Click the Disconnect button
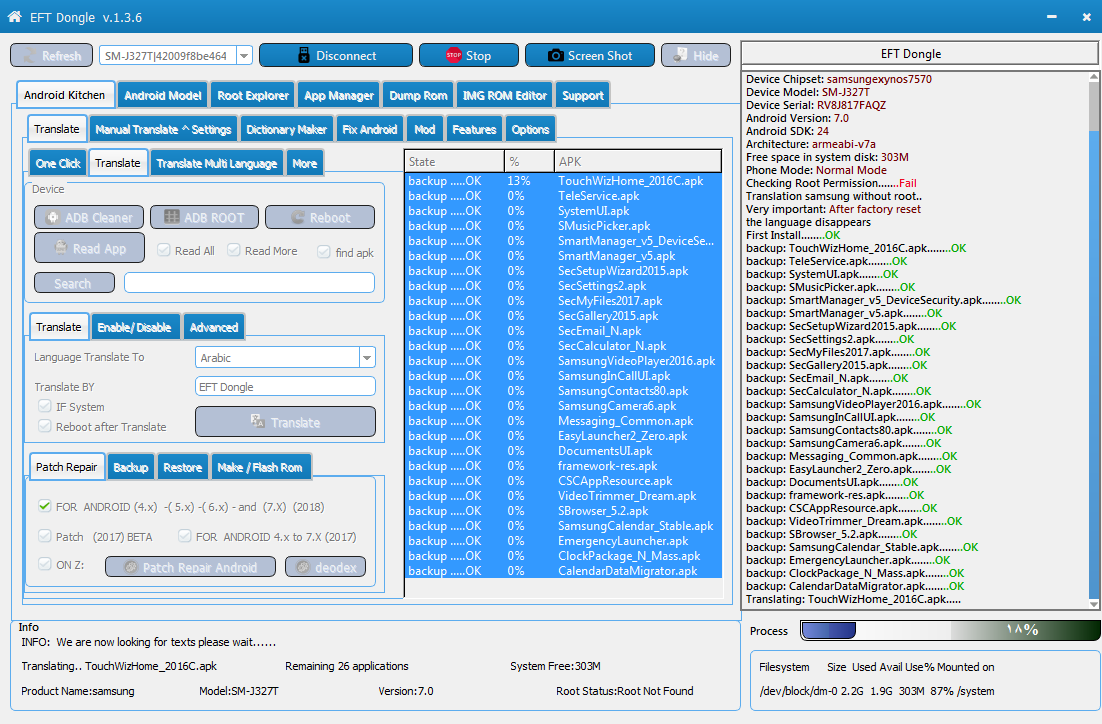The height and width of the screenshot is (724, 1102). [336, 56]
